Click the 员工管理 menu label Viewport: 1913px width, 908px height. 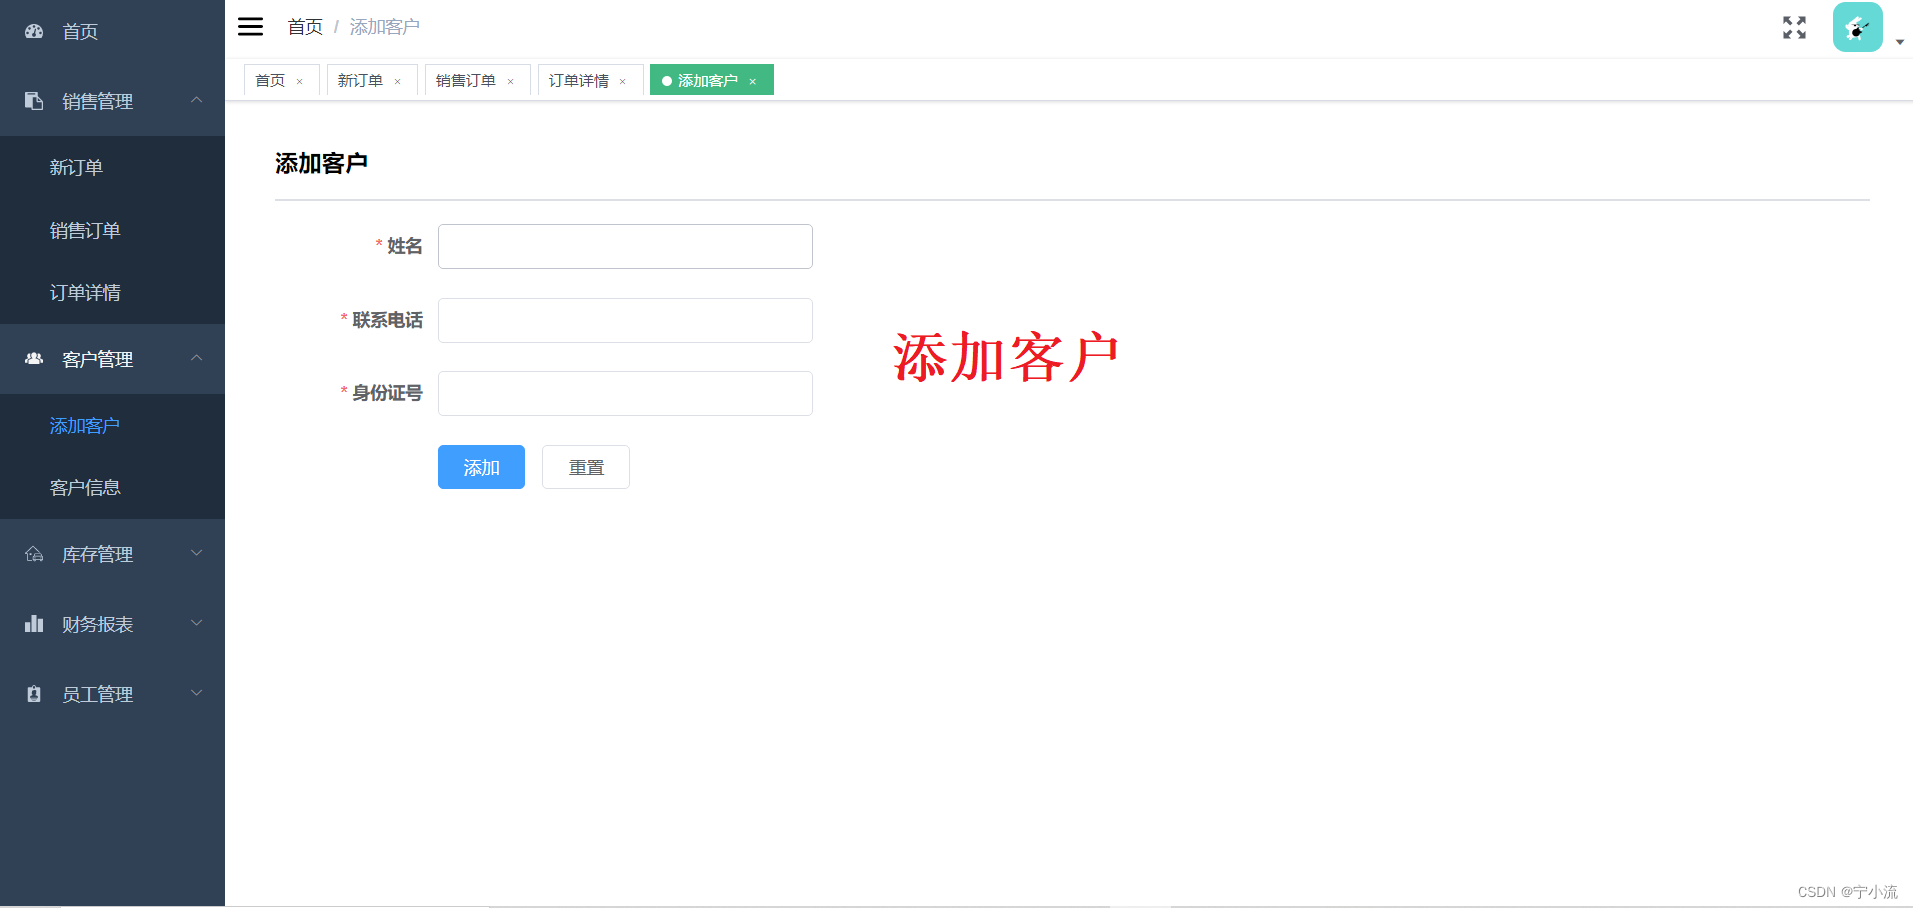97,694
